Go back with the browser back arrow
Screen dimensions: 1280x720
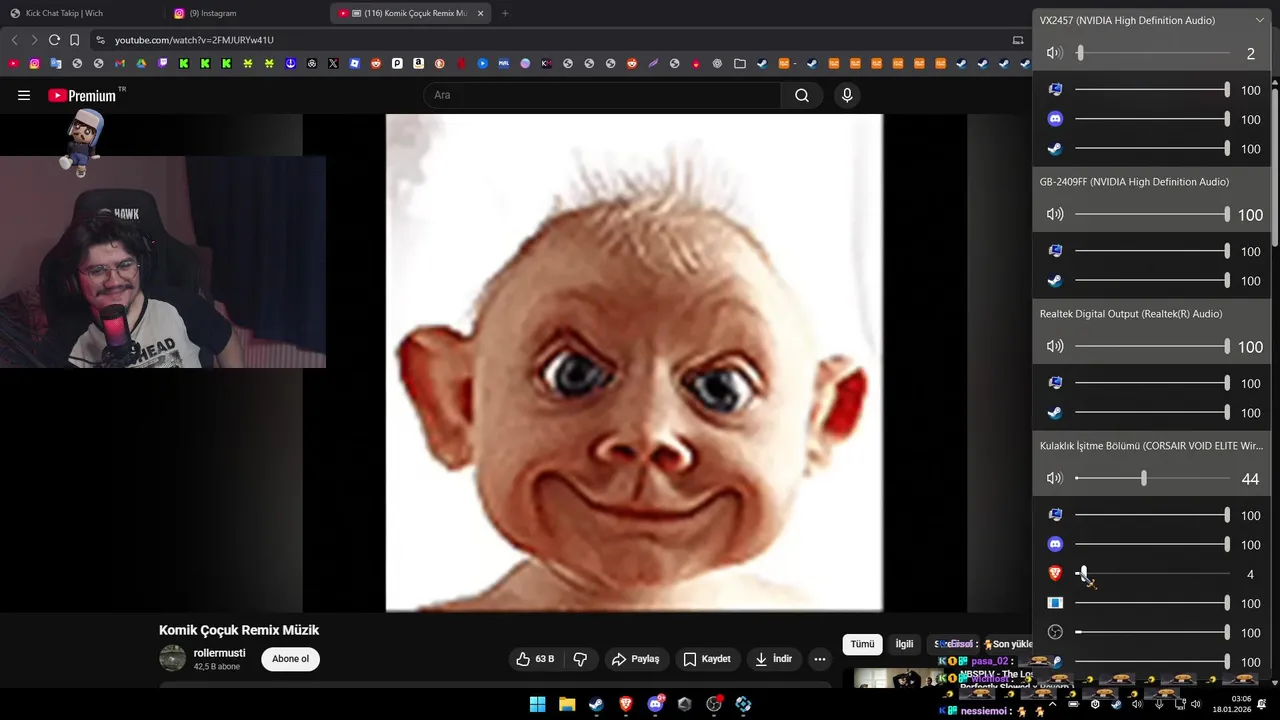(14, 40)
